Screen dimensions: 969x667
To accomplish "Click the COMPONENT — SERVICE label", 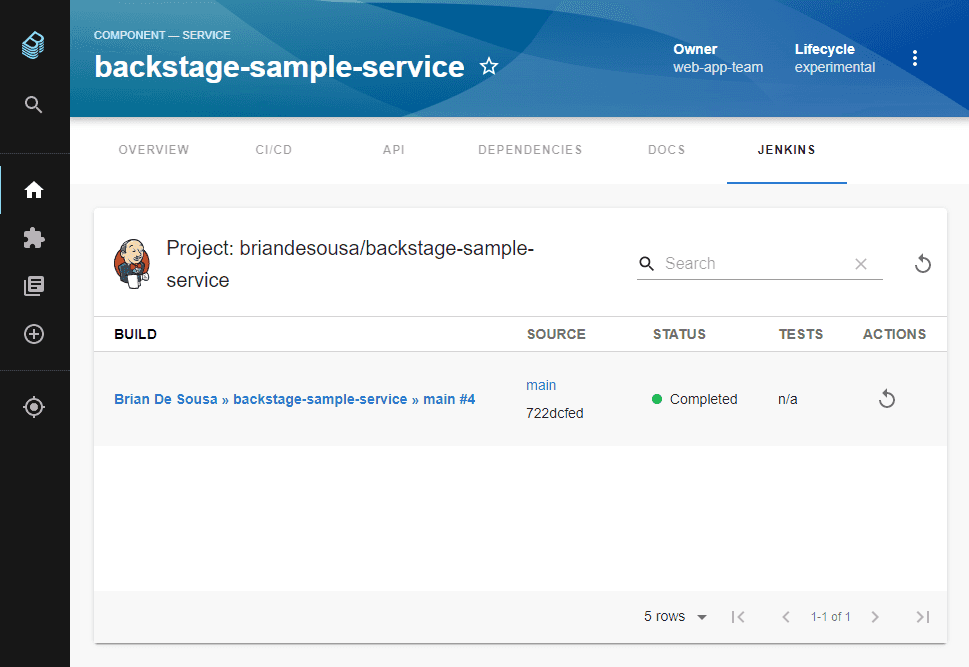I will 162,35.
